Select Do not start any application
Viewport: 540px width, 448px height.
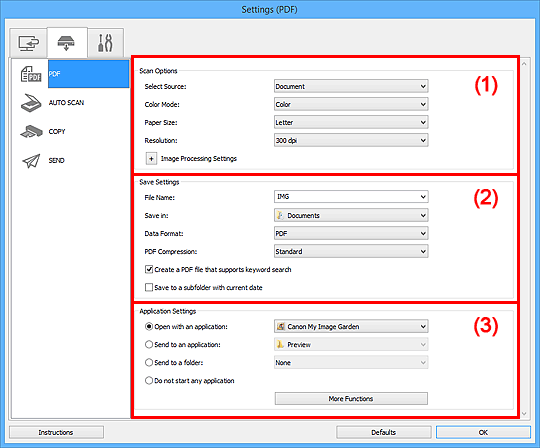point(149,381)
